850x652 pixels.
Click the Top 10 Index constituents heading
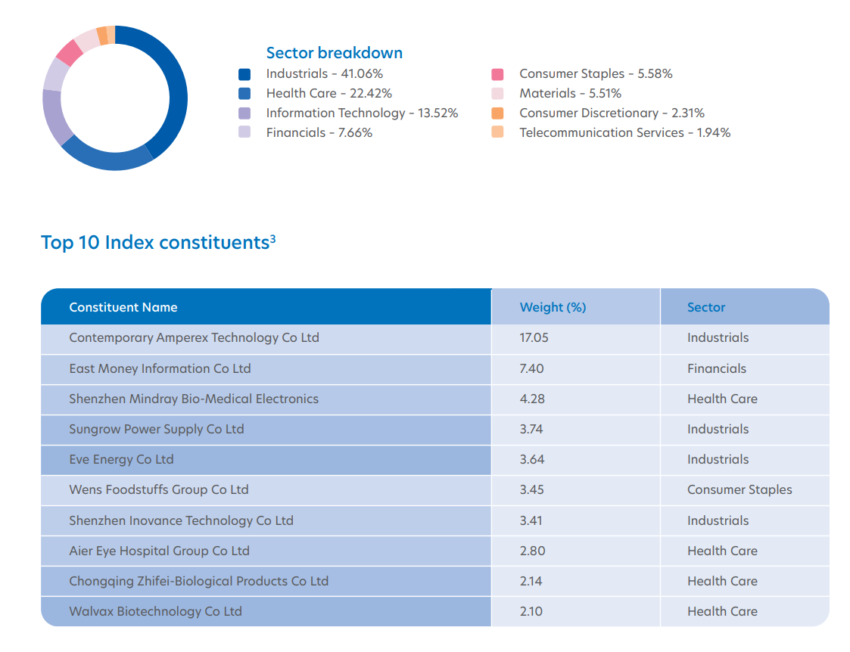(158, 242)
